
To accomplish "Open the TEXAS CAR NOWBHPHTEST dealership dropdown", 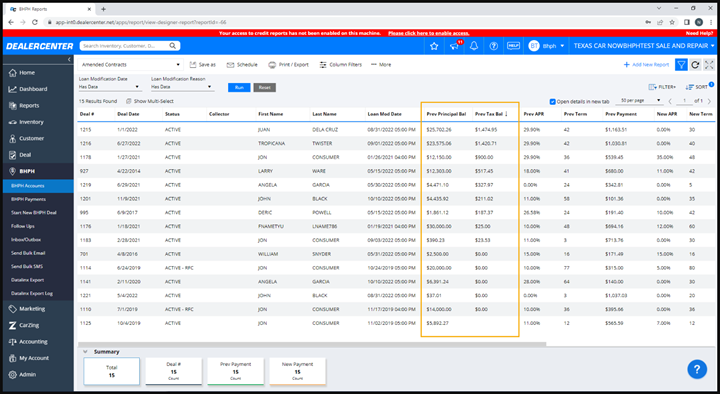I will click(x=644, y=46).
